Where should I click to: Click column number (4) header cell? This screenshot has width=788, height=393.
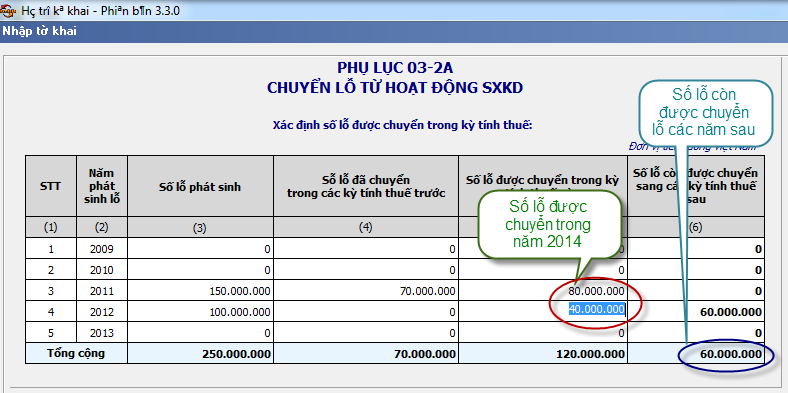pos(366,228)
